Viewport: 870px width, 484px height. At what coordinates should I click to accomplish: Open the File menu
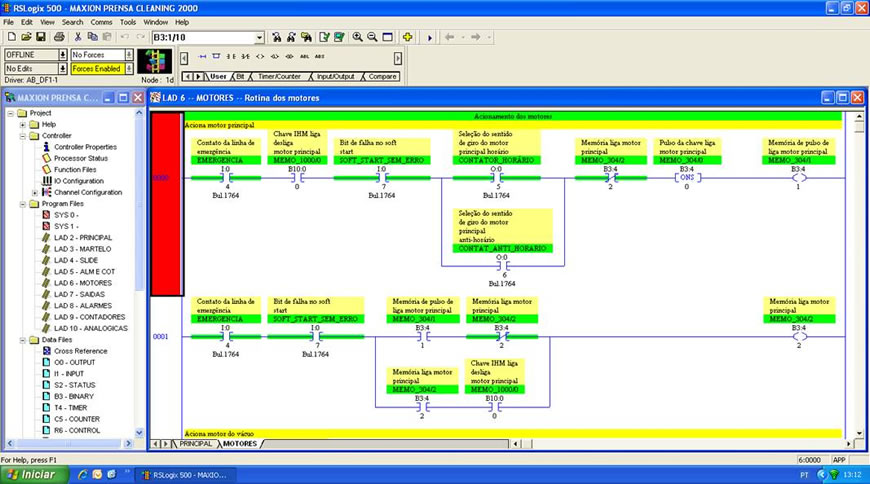click(8, 22)
